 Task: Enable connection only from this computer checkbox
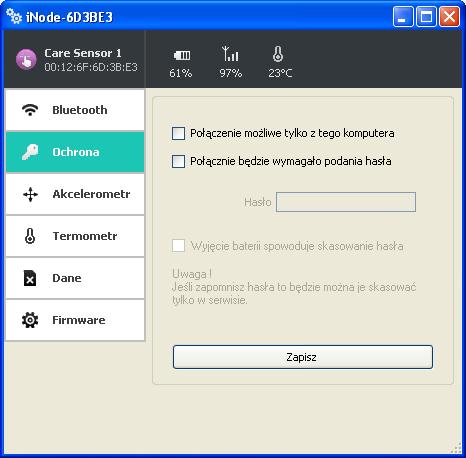178,133
